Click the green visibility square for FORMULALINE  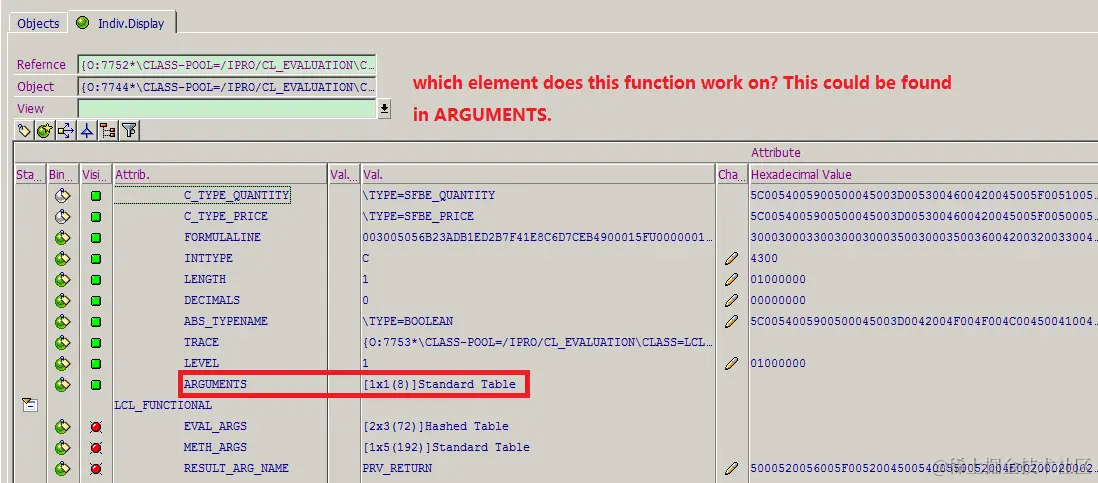(96, 238)
